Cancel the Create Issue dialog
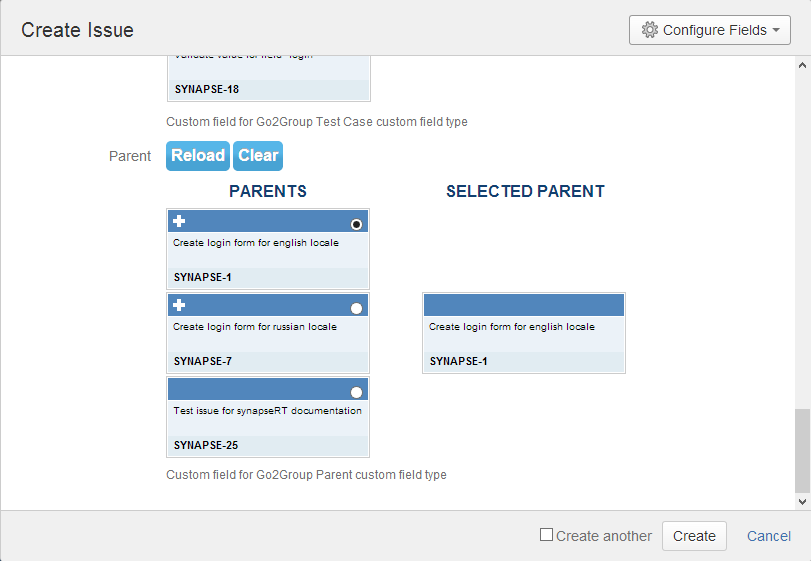 [x=769, y=536]
